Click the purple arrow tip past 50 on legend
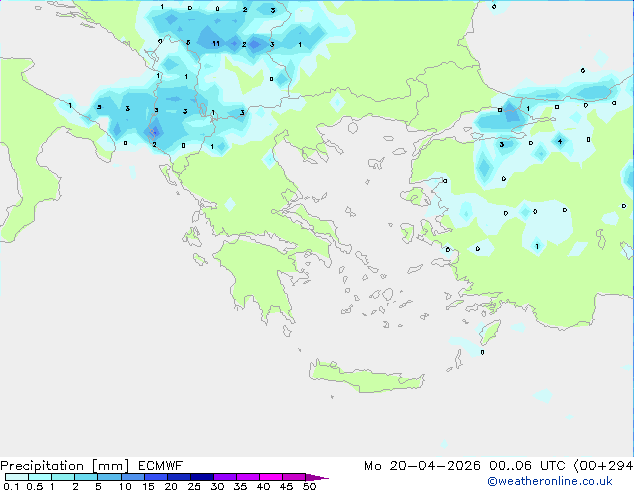 click(317, 477)
